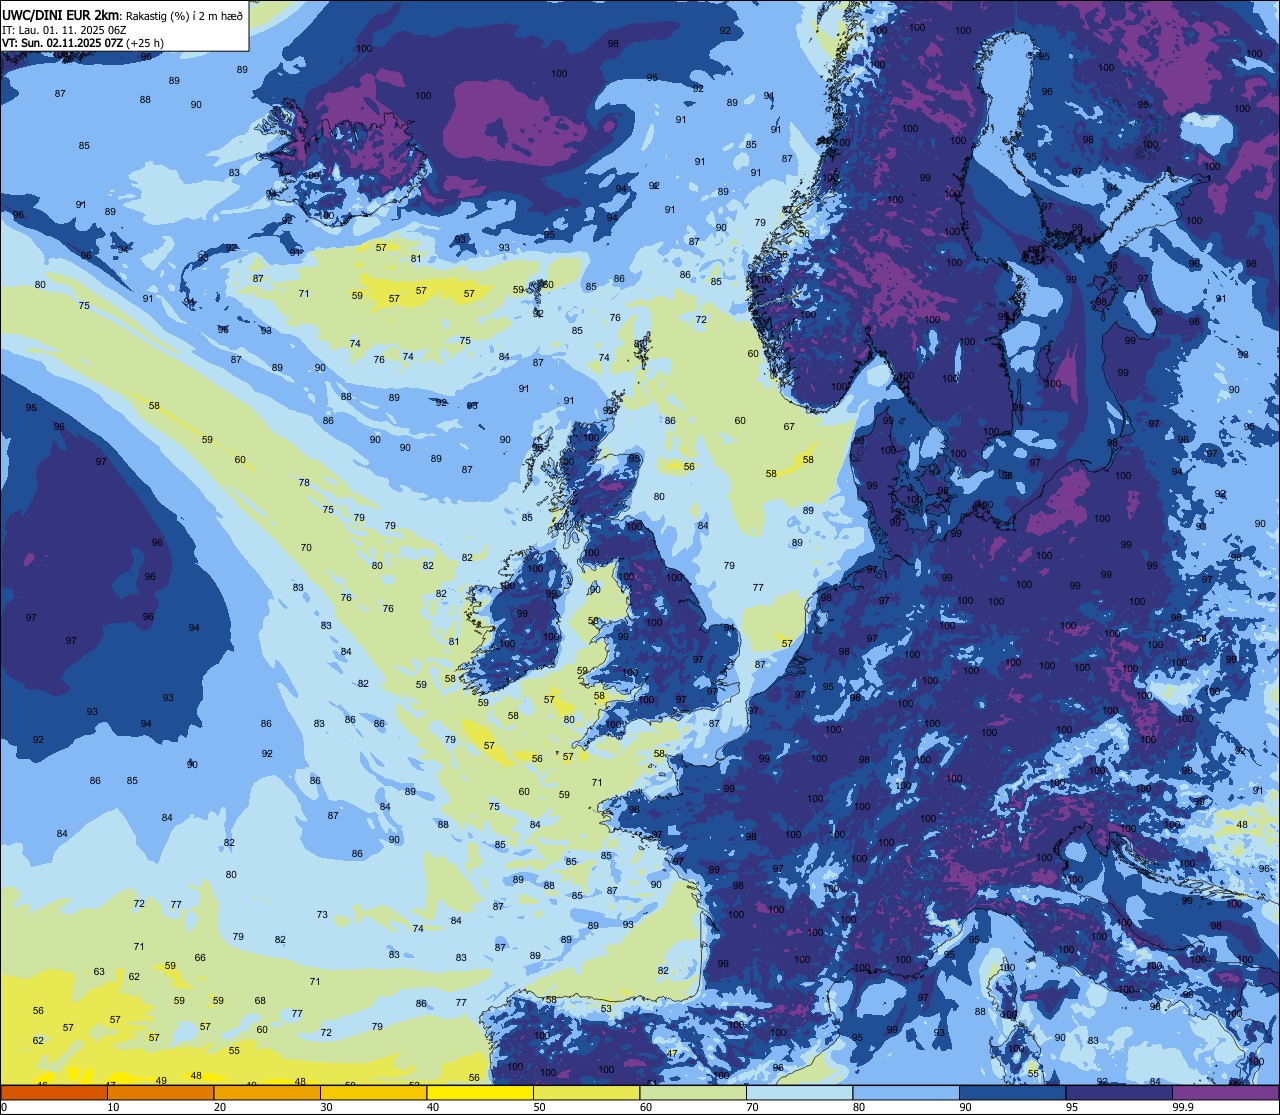The height and width of the screenshot is (1115, 1280).
Task: Click the 50–60 pale yellow legend swatch
Action: click(586, 1092)
